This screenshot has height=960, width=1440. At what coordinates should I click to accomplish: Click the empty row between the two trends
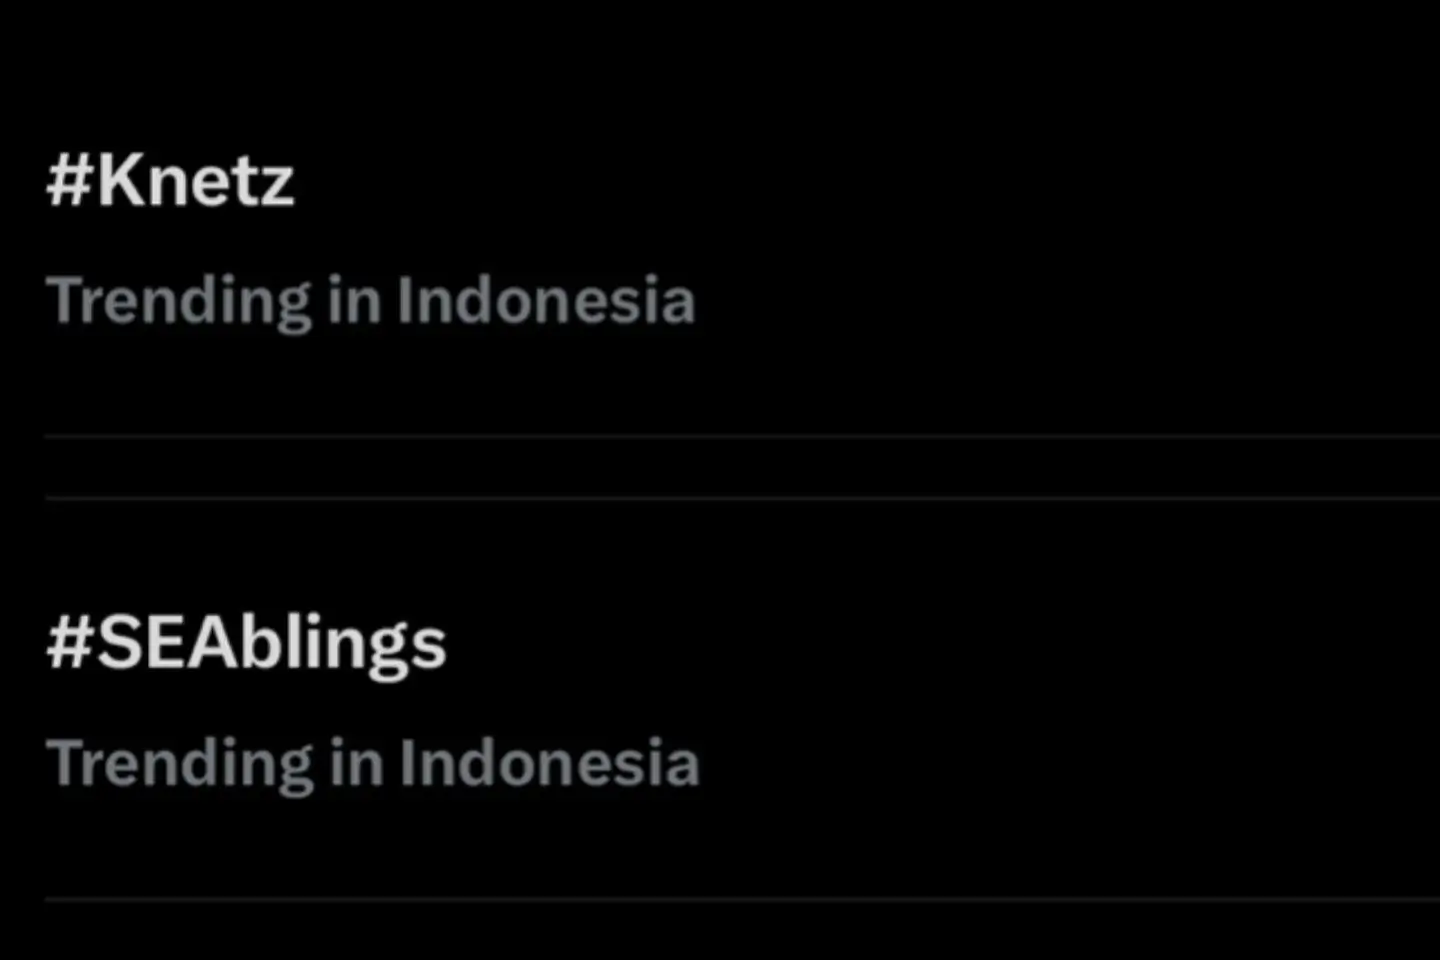(720, 465)
